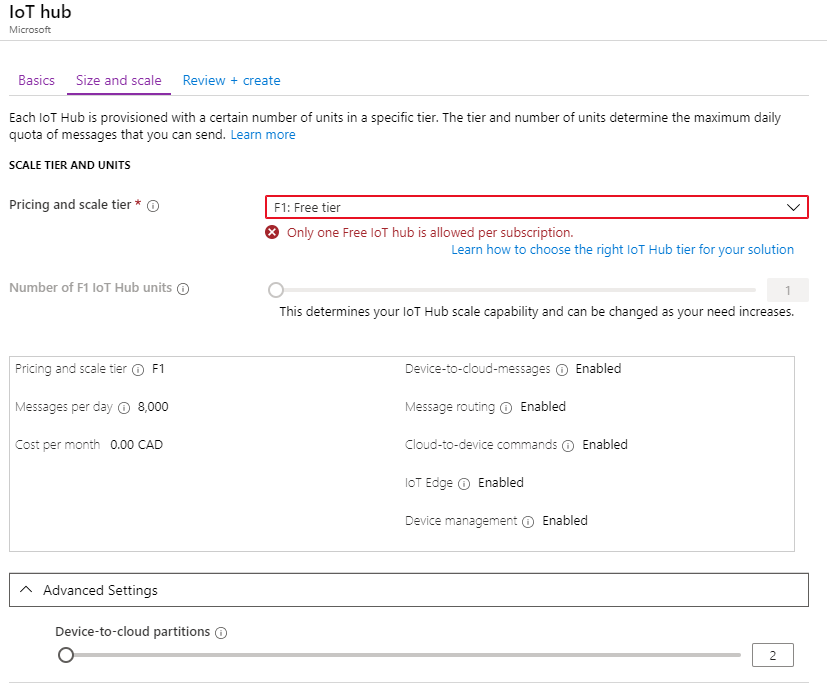Click the F1 IoT Hub units slider handle

[276, 290]
